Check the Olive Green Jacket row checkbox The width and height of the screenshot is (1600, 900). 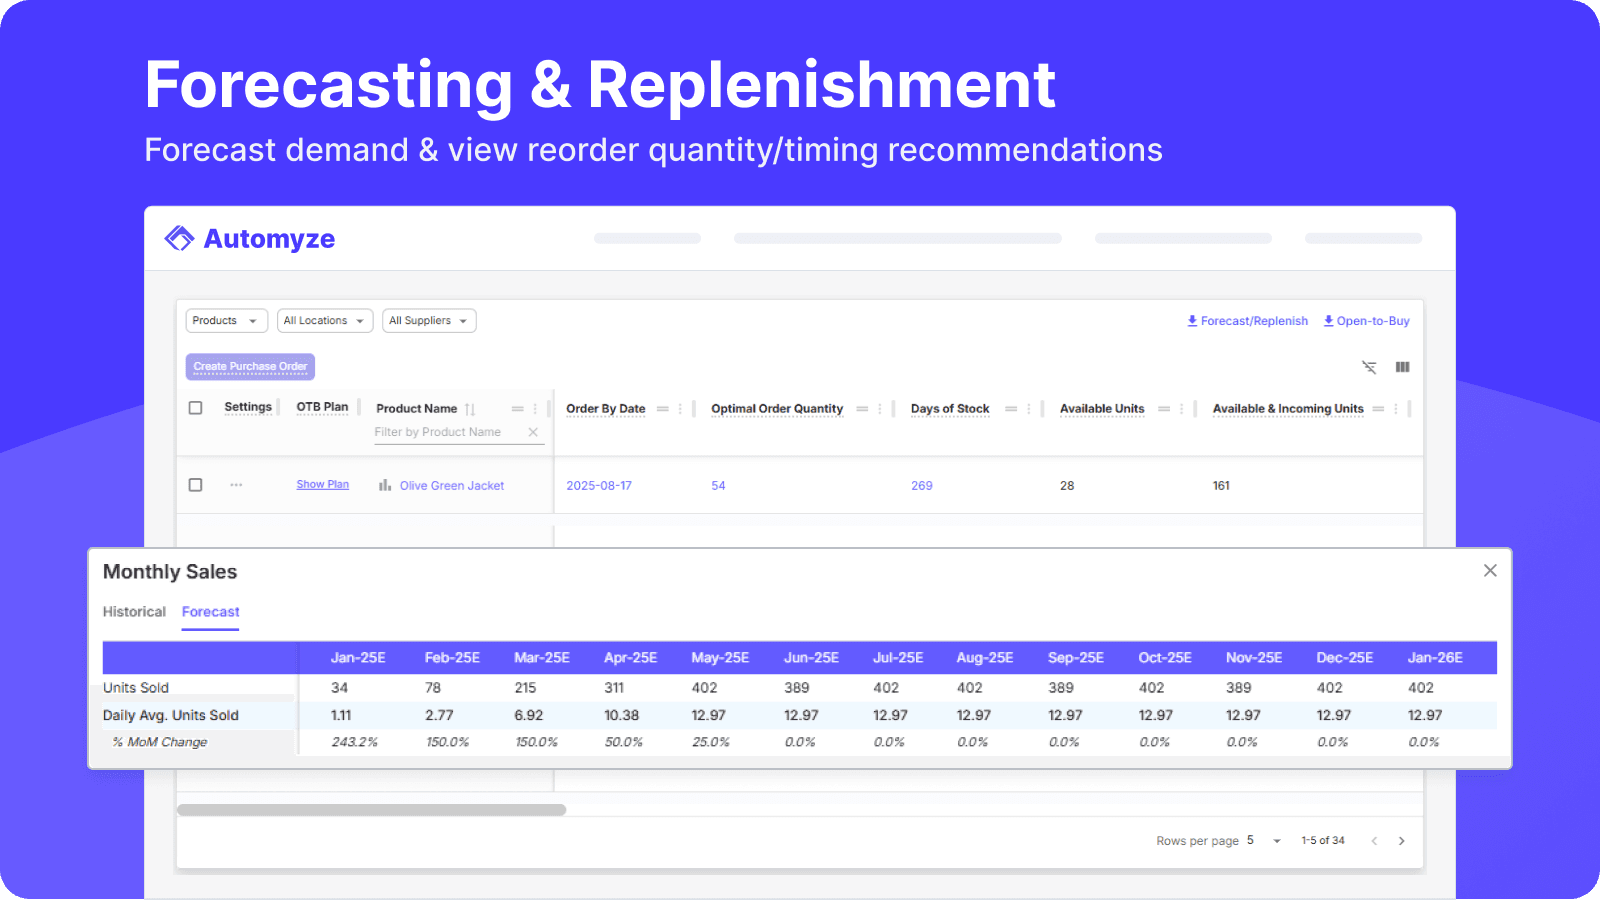pos(196,485)
